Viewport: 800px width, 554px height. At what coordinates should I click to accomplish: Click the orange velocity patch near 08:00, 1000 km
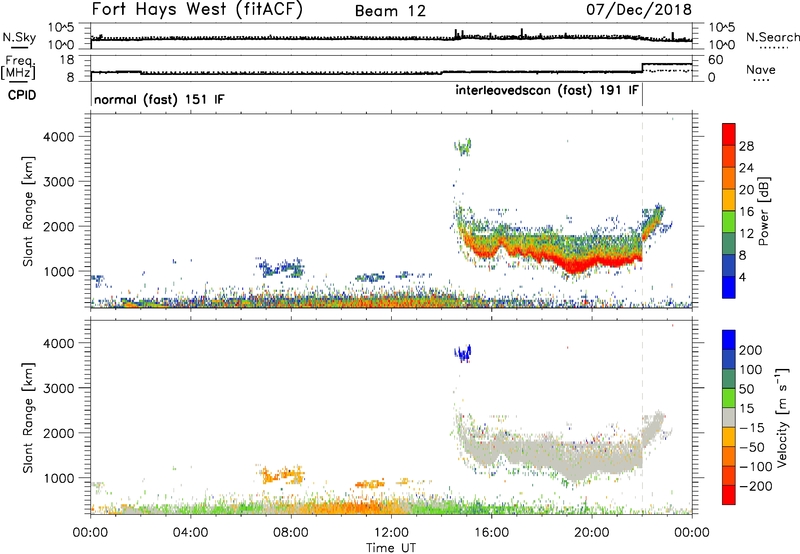pyautogui.click(x=282, y=475)
